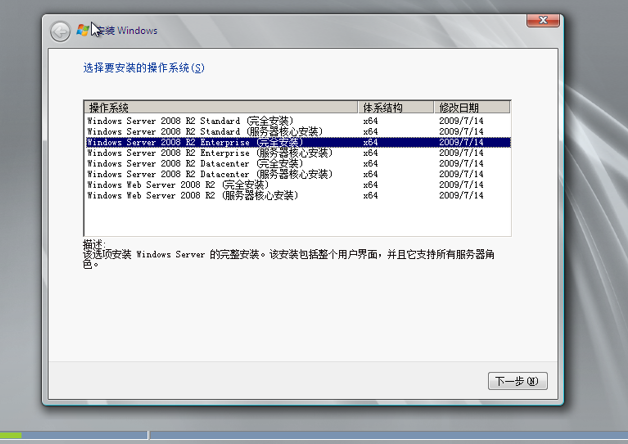Click the round back arrow button
The image size is (628, 444).
tap(60, 31)
